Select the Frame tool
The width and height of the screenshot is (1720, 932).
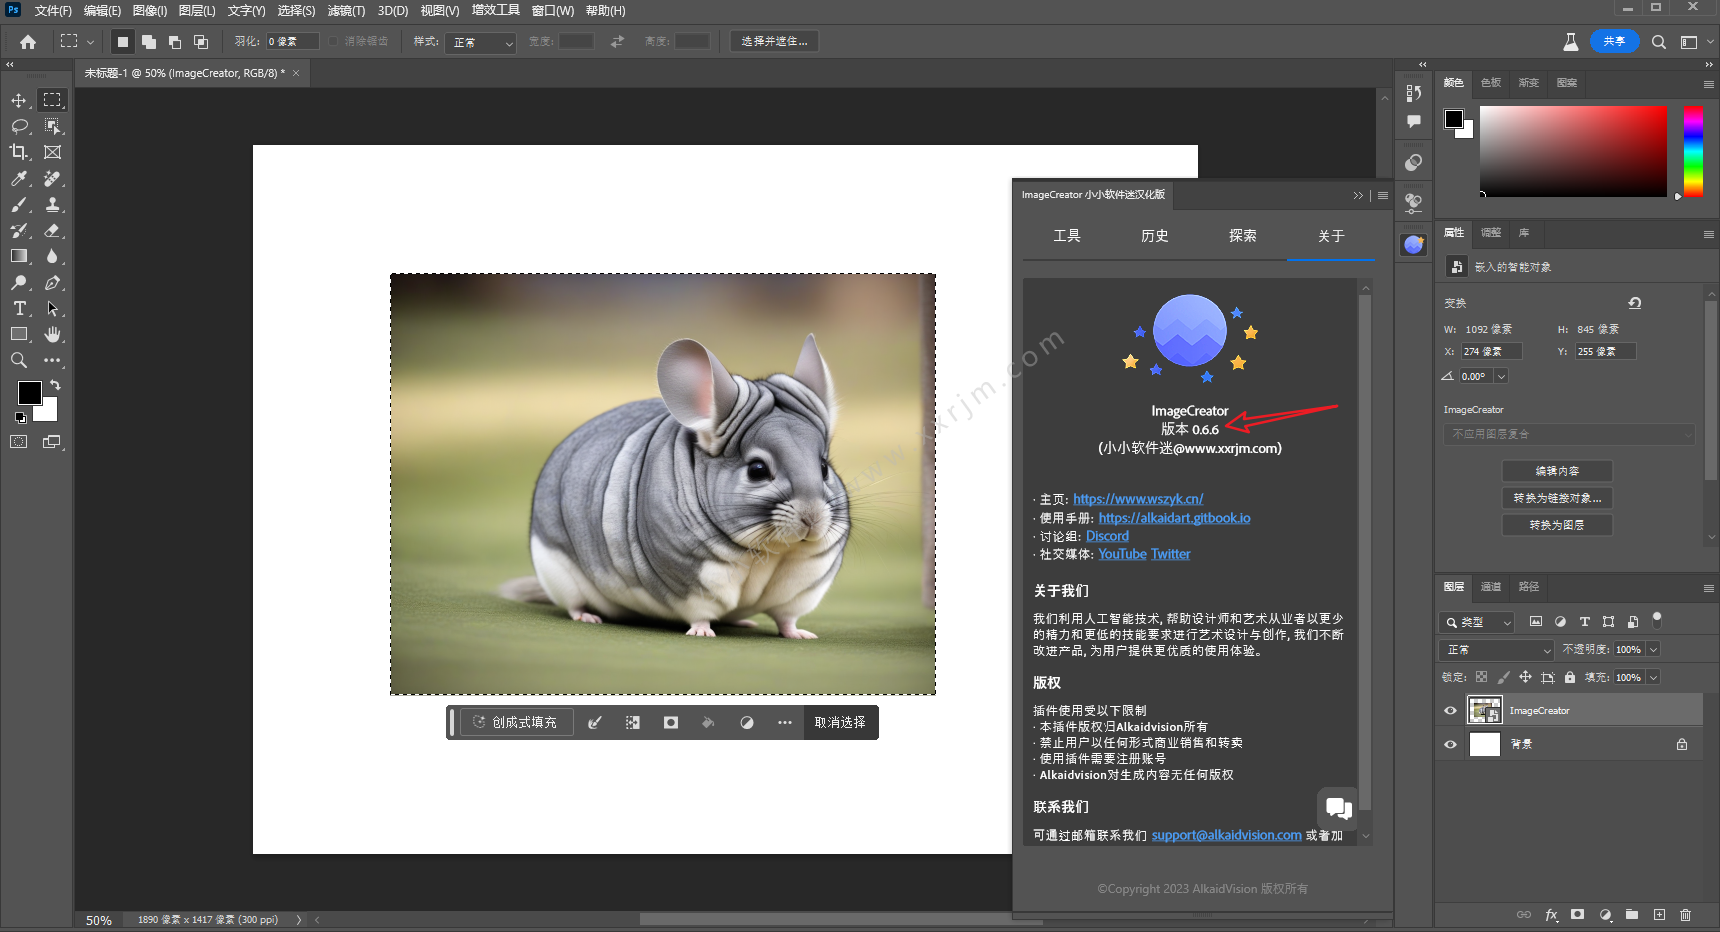click(x=53, y=152)
